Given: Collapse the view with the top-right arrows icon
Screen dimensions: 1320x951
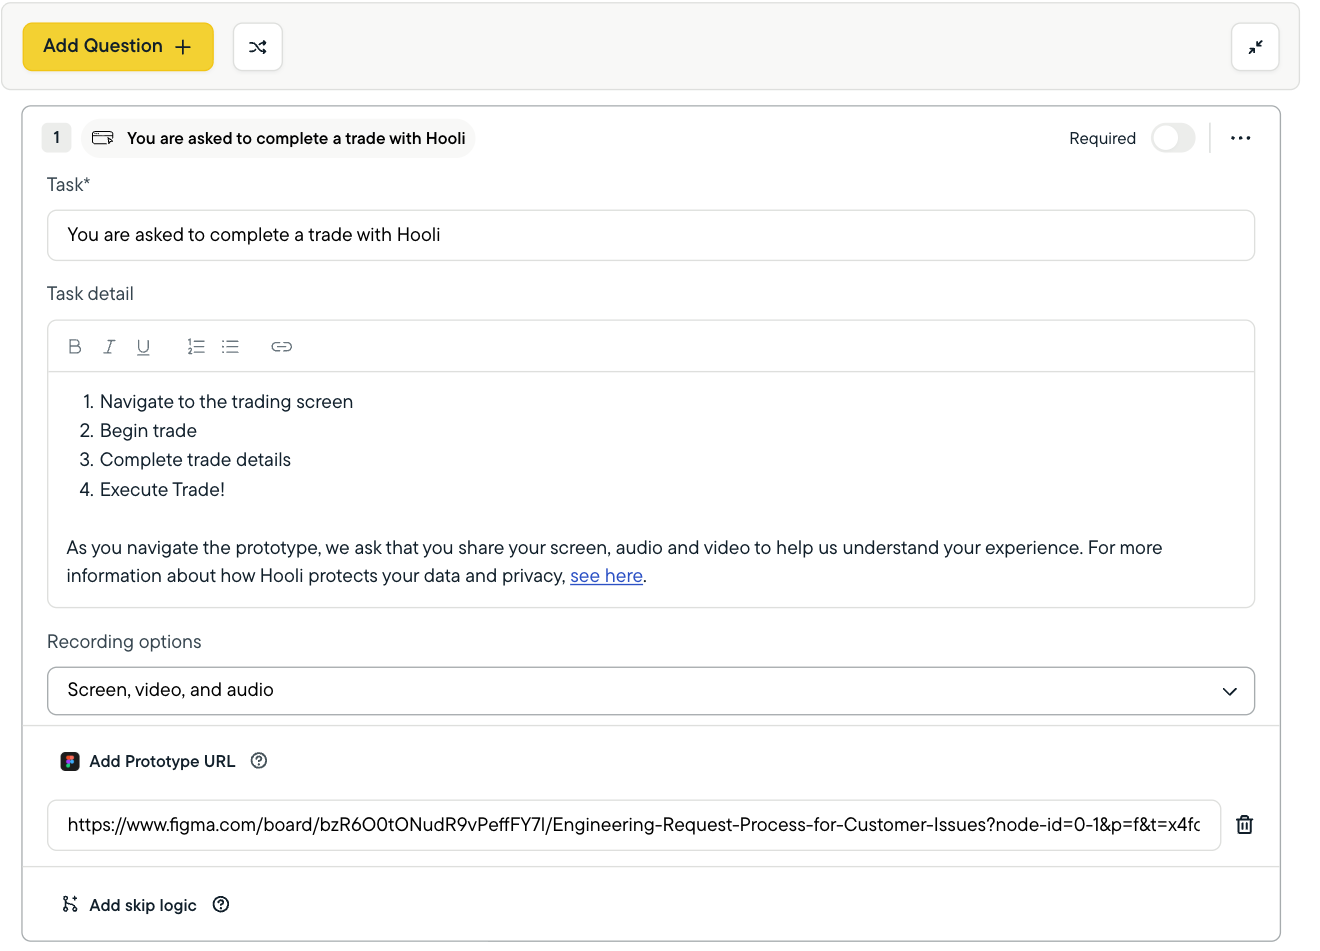Looking at the screenshot, I should pyautogui.click(x=1255, y=47).
